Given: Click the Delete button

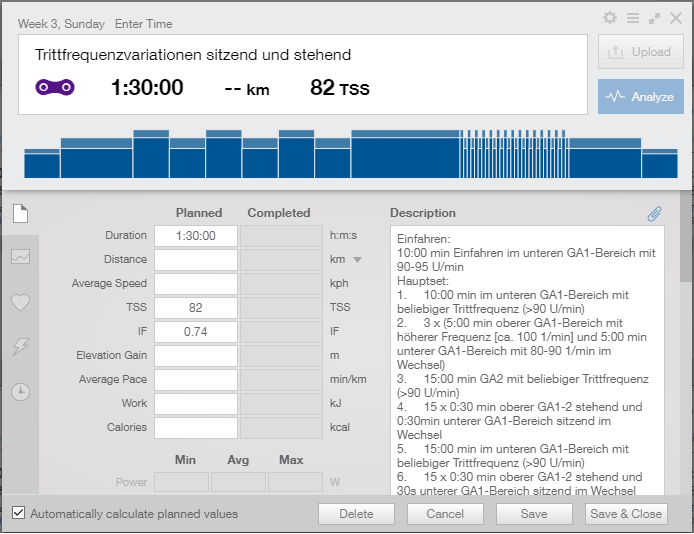Looking at the screenshot, I should [356, 514].
